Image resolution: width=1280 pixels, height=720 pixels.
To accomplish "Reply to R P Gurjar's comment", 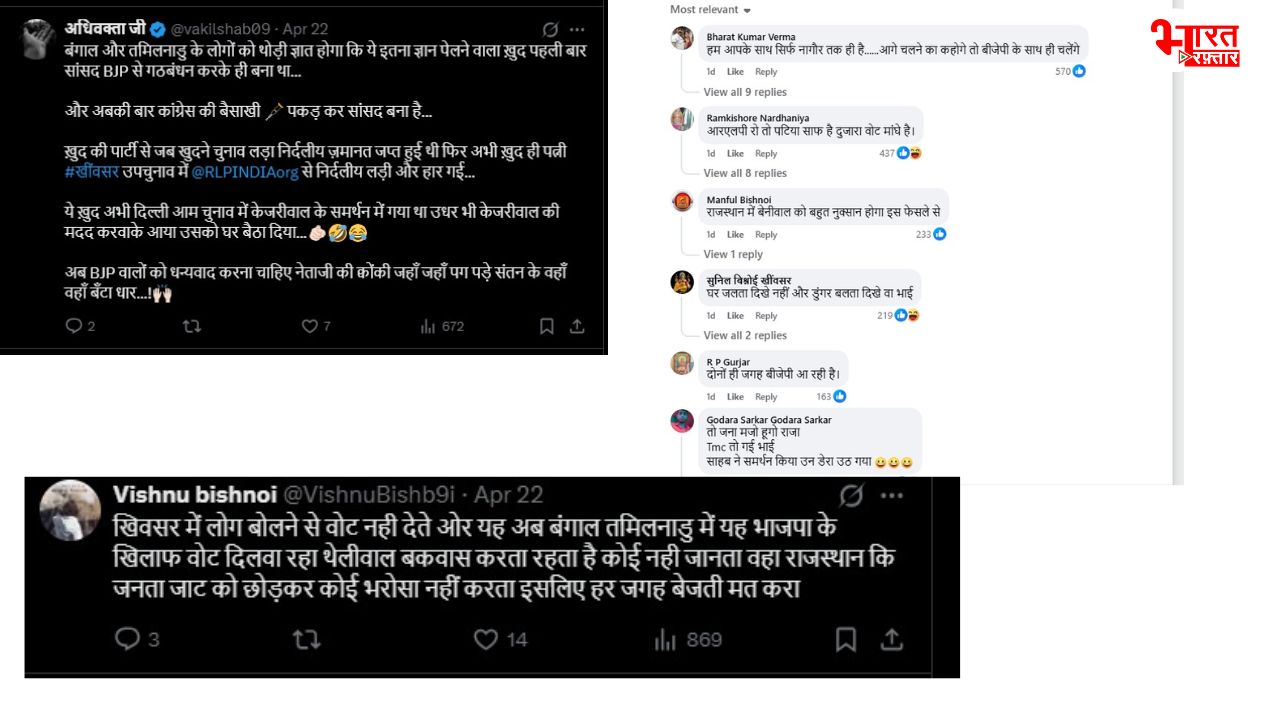I will click(x=766, y=397).
